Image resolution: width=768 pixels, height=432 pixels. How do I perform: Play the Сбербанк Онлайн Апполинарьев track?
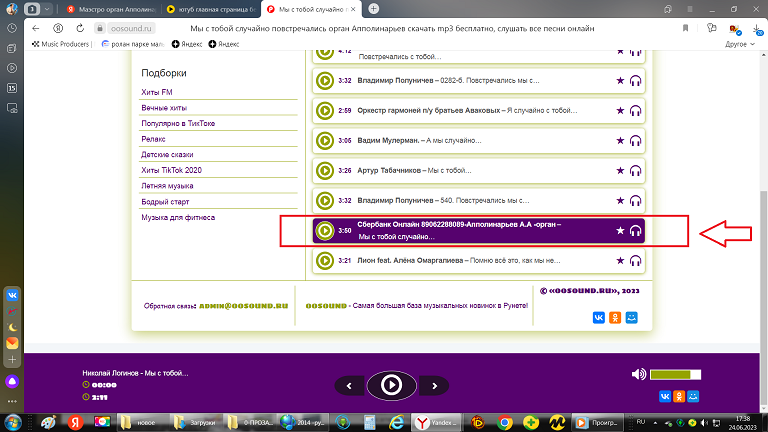[x=324, y=231]
